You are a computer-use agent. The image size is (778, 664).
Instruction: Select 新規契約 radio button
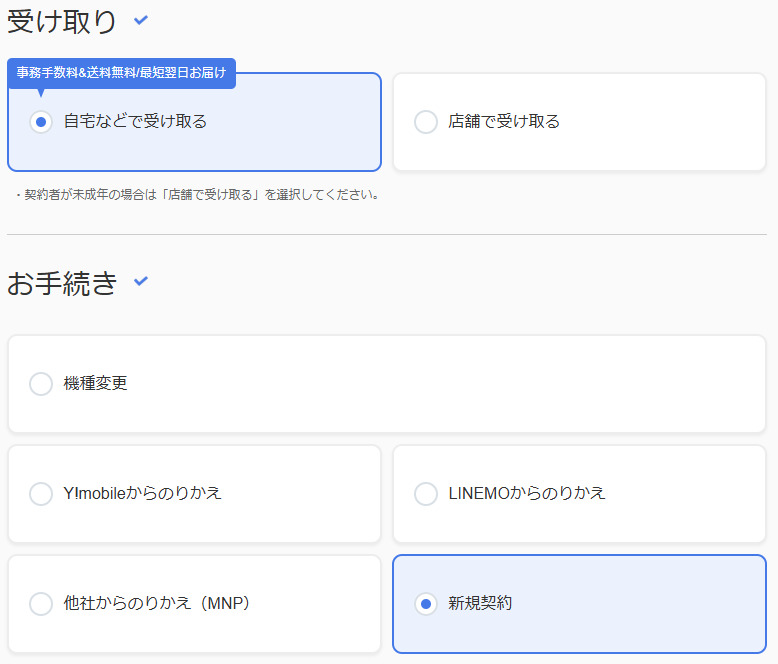[426, 603]
